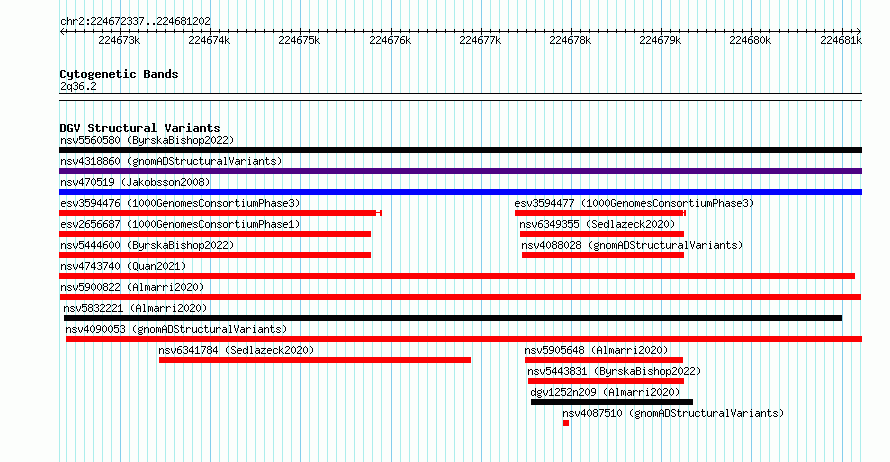This screenshot has width=890, height=462.
Task: Click the 224673k ruler tick label
Action: (x=119, y=40)
